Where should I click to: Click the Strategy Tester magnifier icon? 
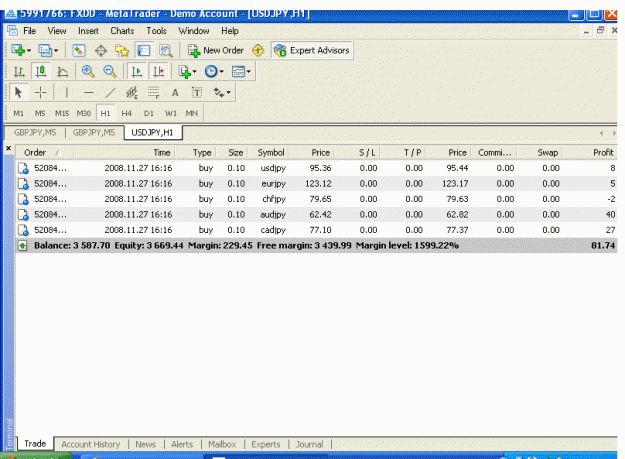point(166,51)
